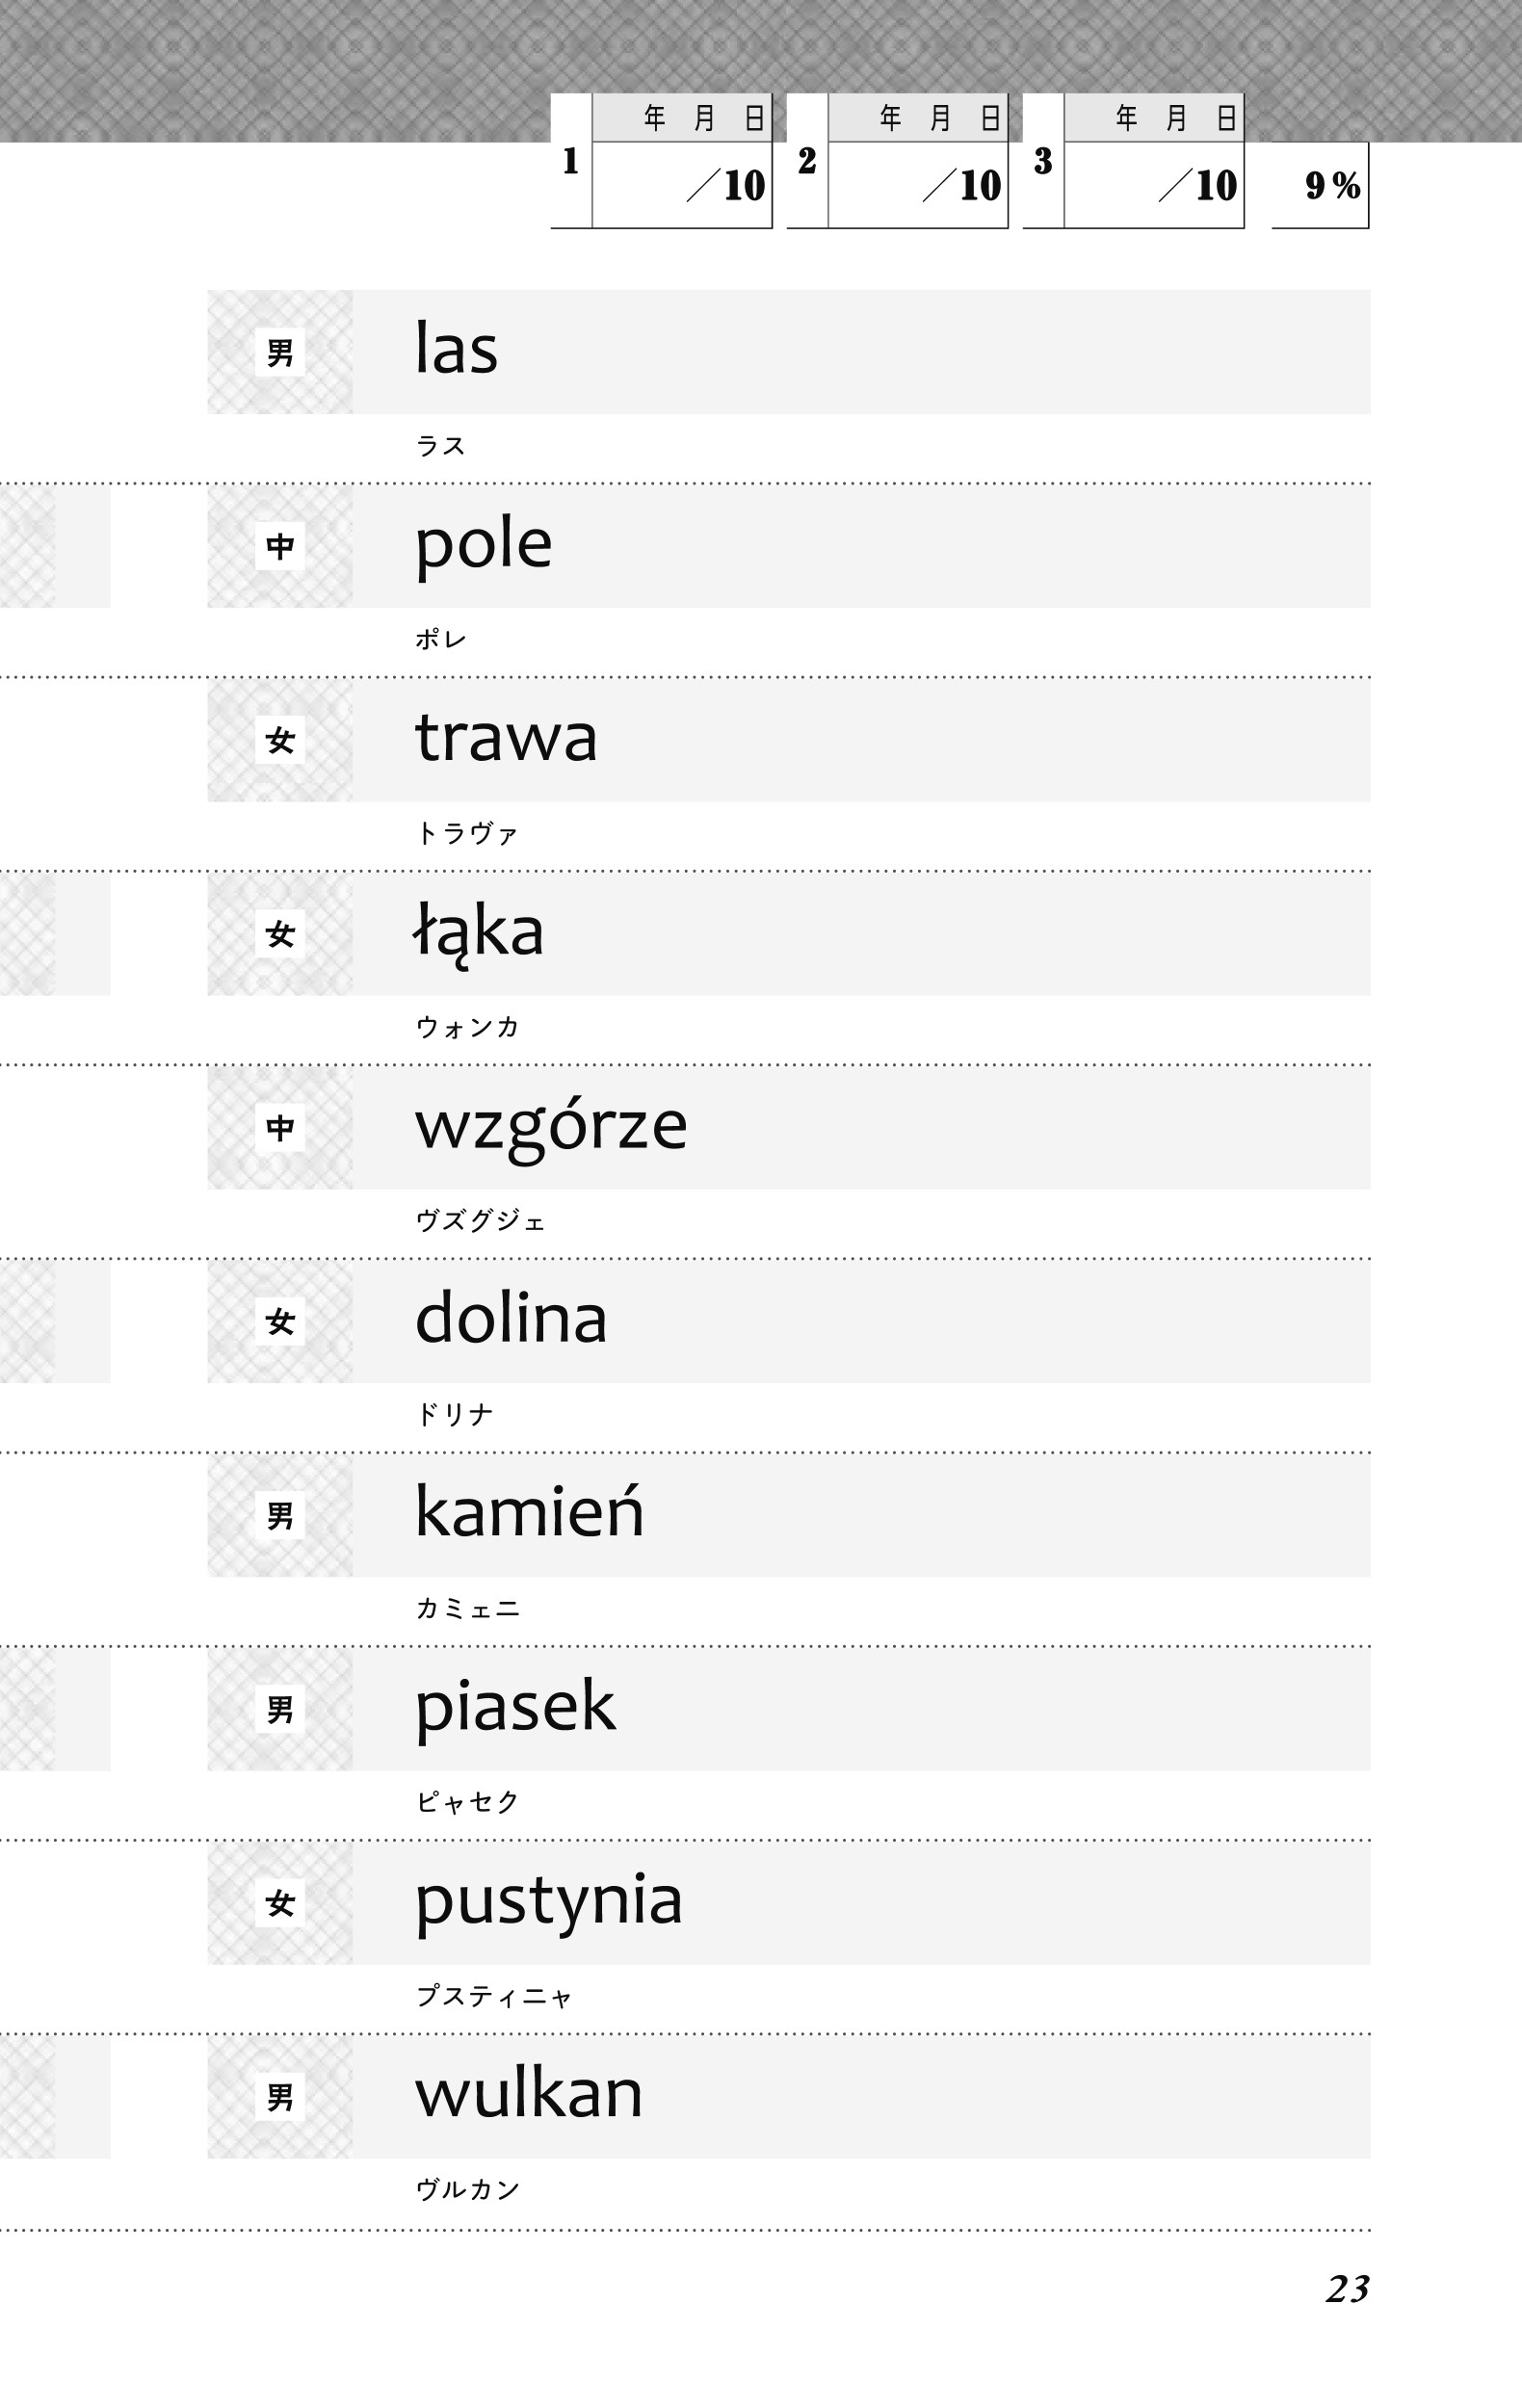Viewport: 1522px width, 2408px height.
Task: Click the date field for attempt 3
Action: [1154, 118]
